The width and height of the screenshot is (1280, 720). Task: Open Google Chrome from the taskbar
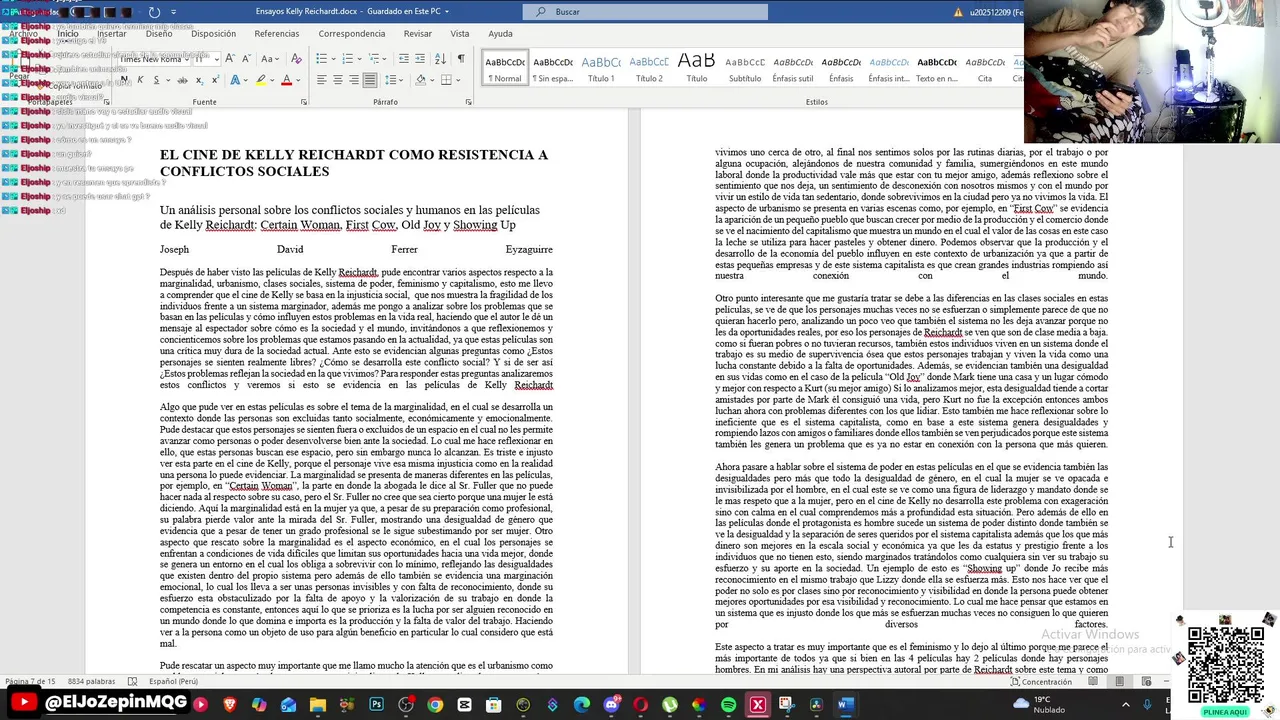tap(435, 705)
